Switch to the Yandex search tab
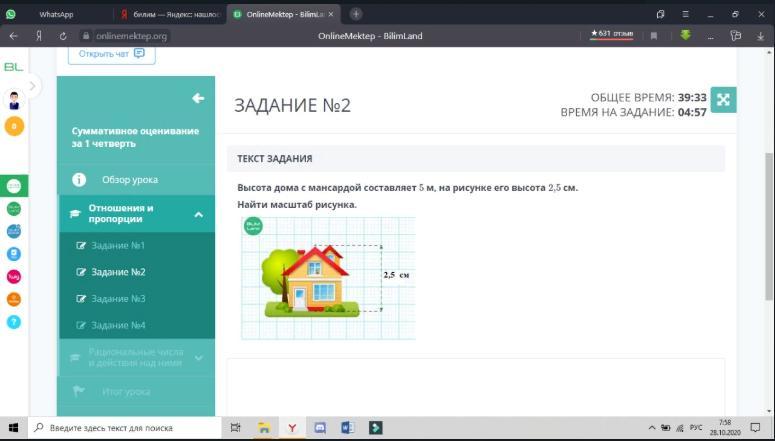Screen dimensions: 775x441 [x=171, y=14]
